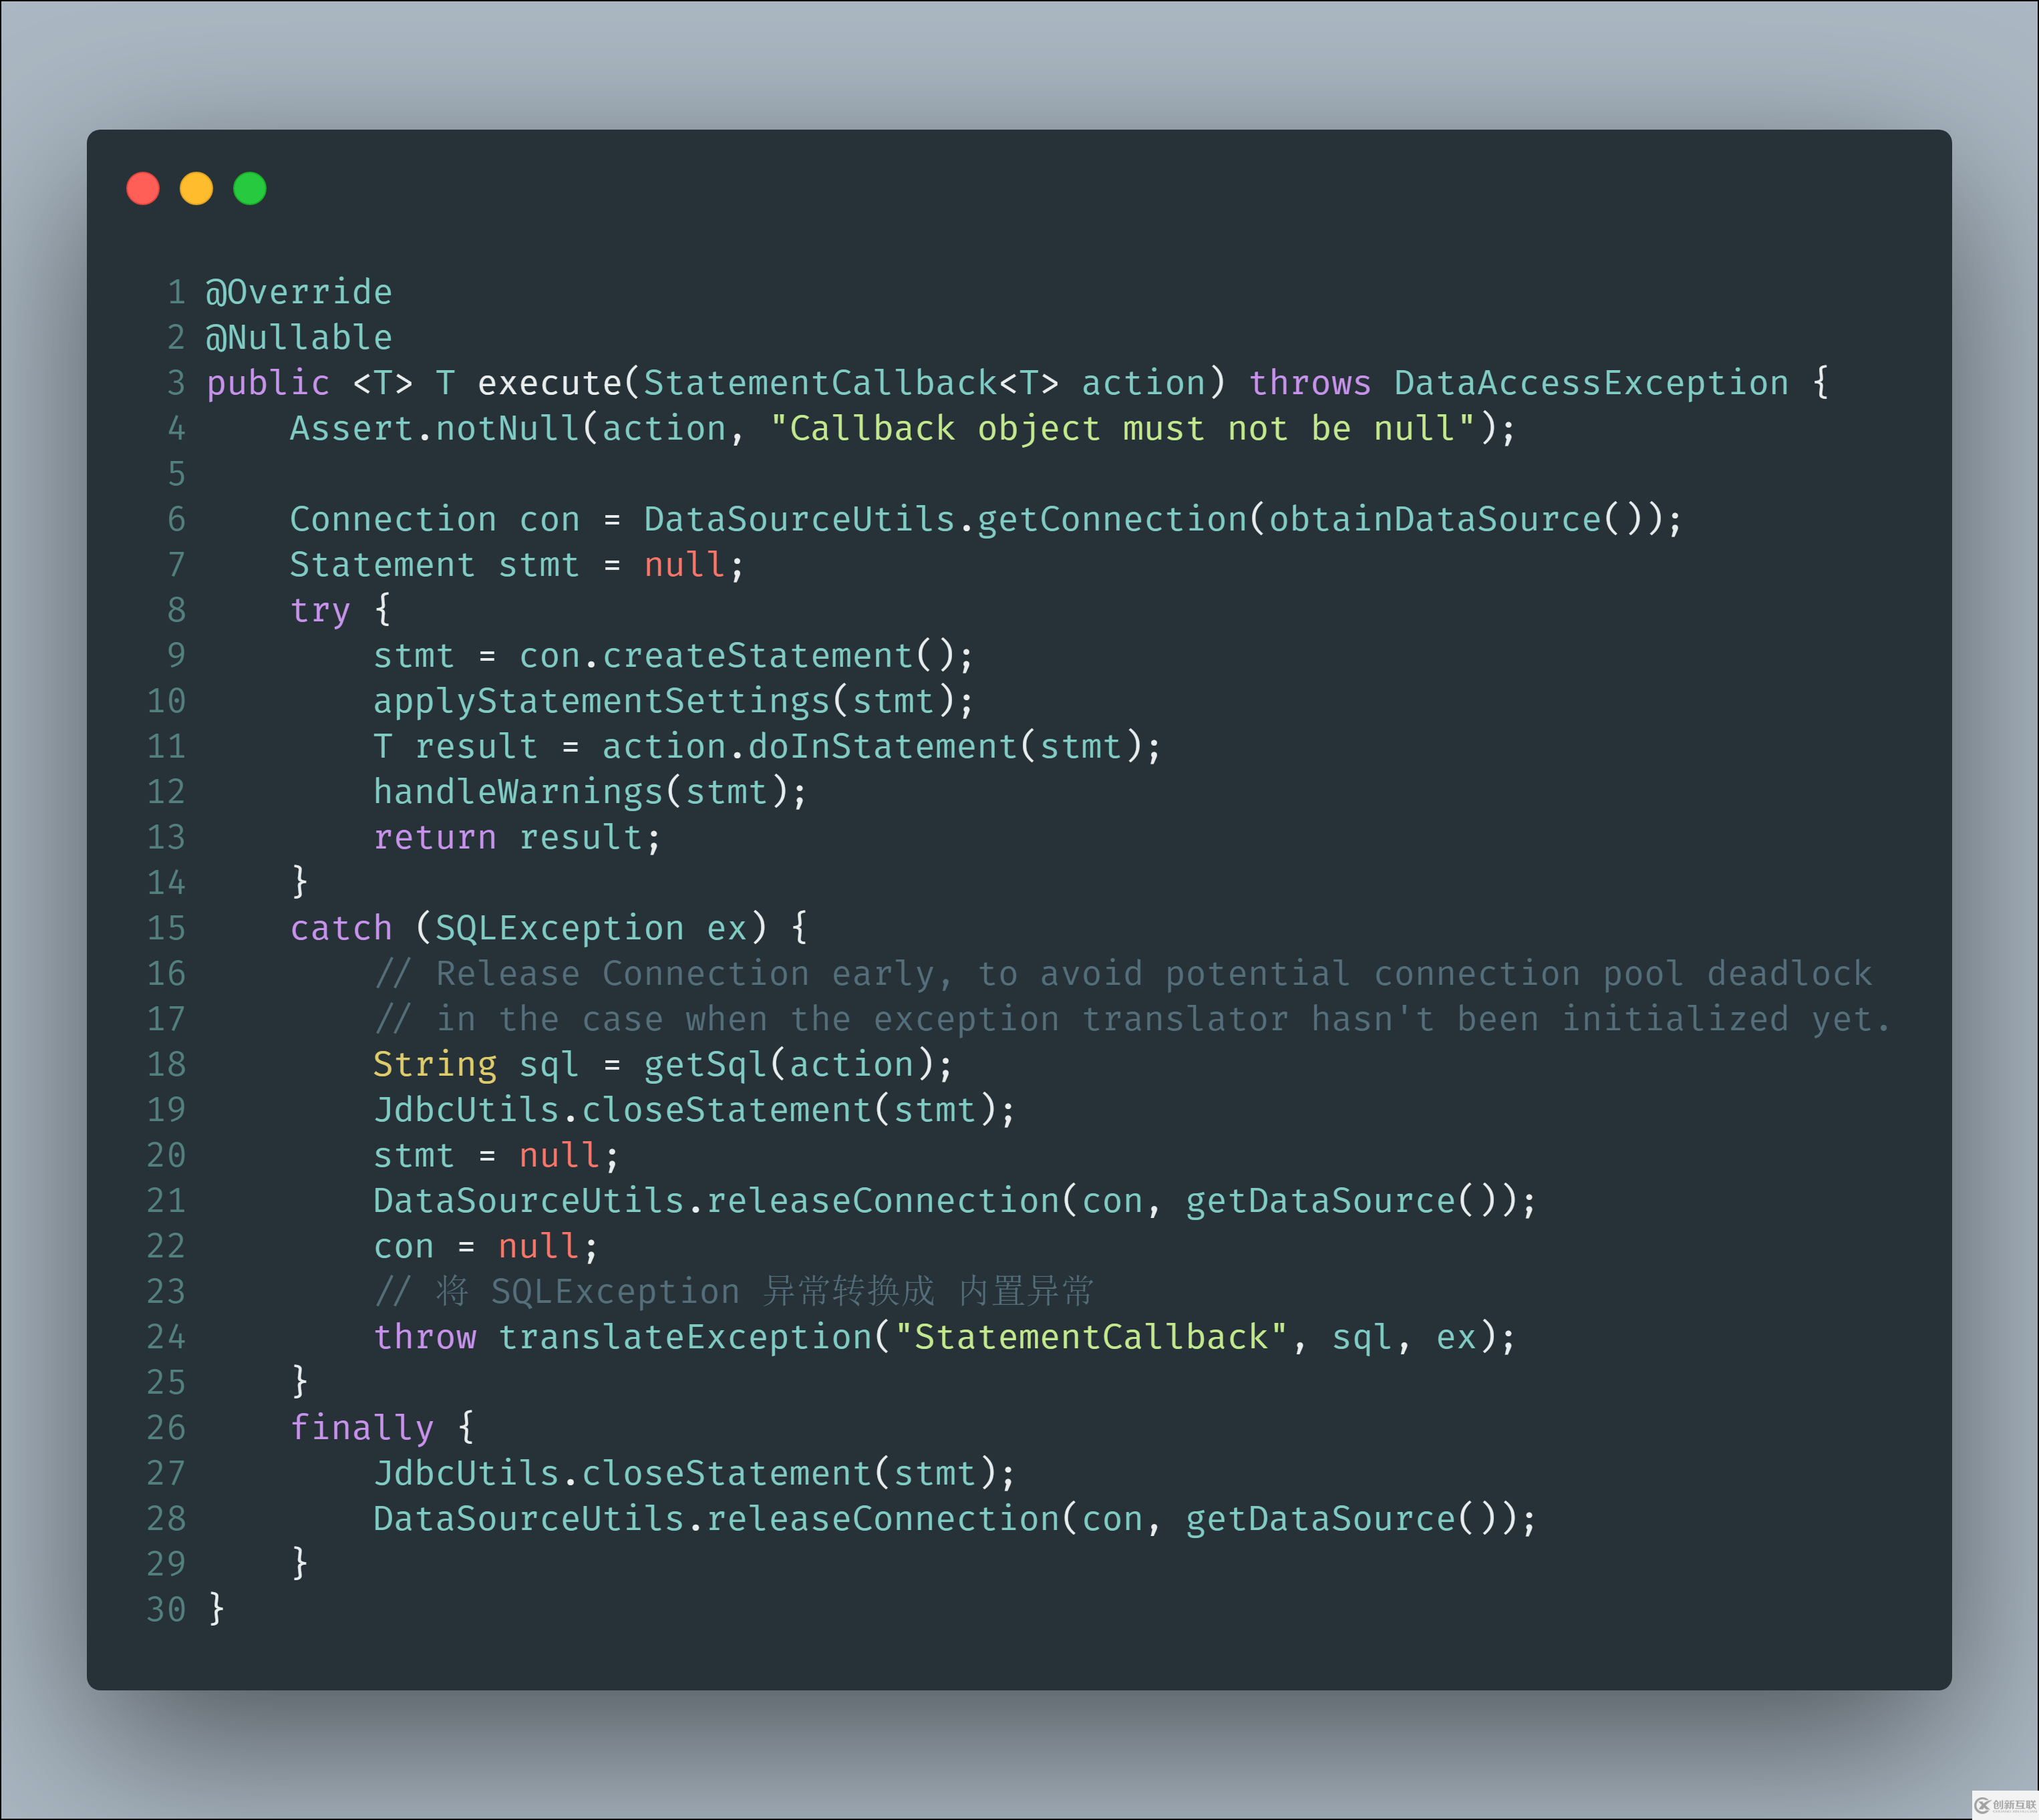Image resolution: width=2039 pixels, height=1820 pixels.
Task: Select the red close button in toolbar
Action: tap(146, 188)
